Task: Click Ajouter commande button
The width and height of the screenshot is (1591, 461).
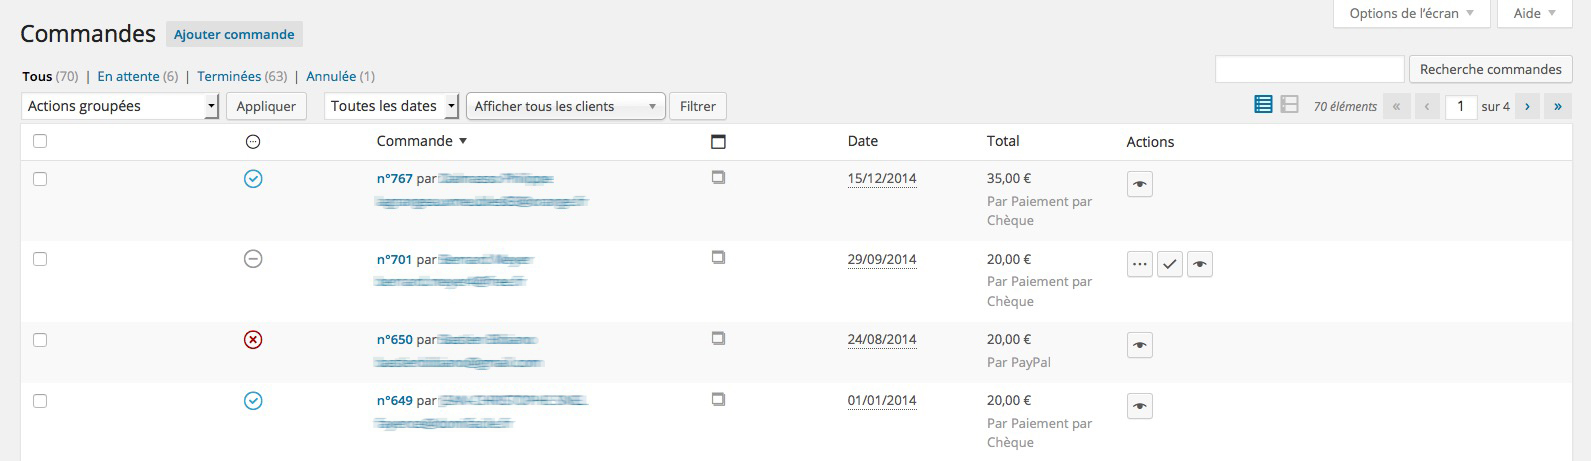Action: click(x=234, y=34)
